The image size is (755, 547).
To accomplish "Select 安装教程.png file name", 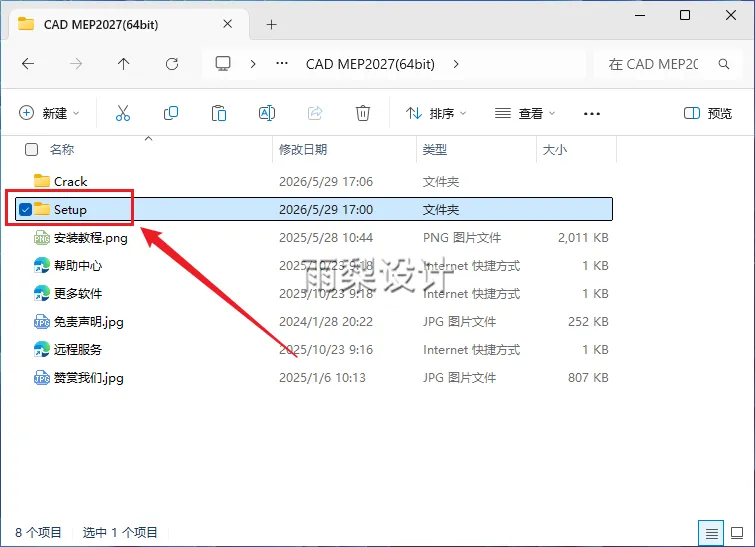I will [x=91, y=238].
